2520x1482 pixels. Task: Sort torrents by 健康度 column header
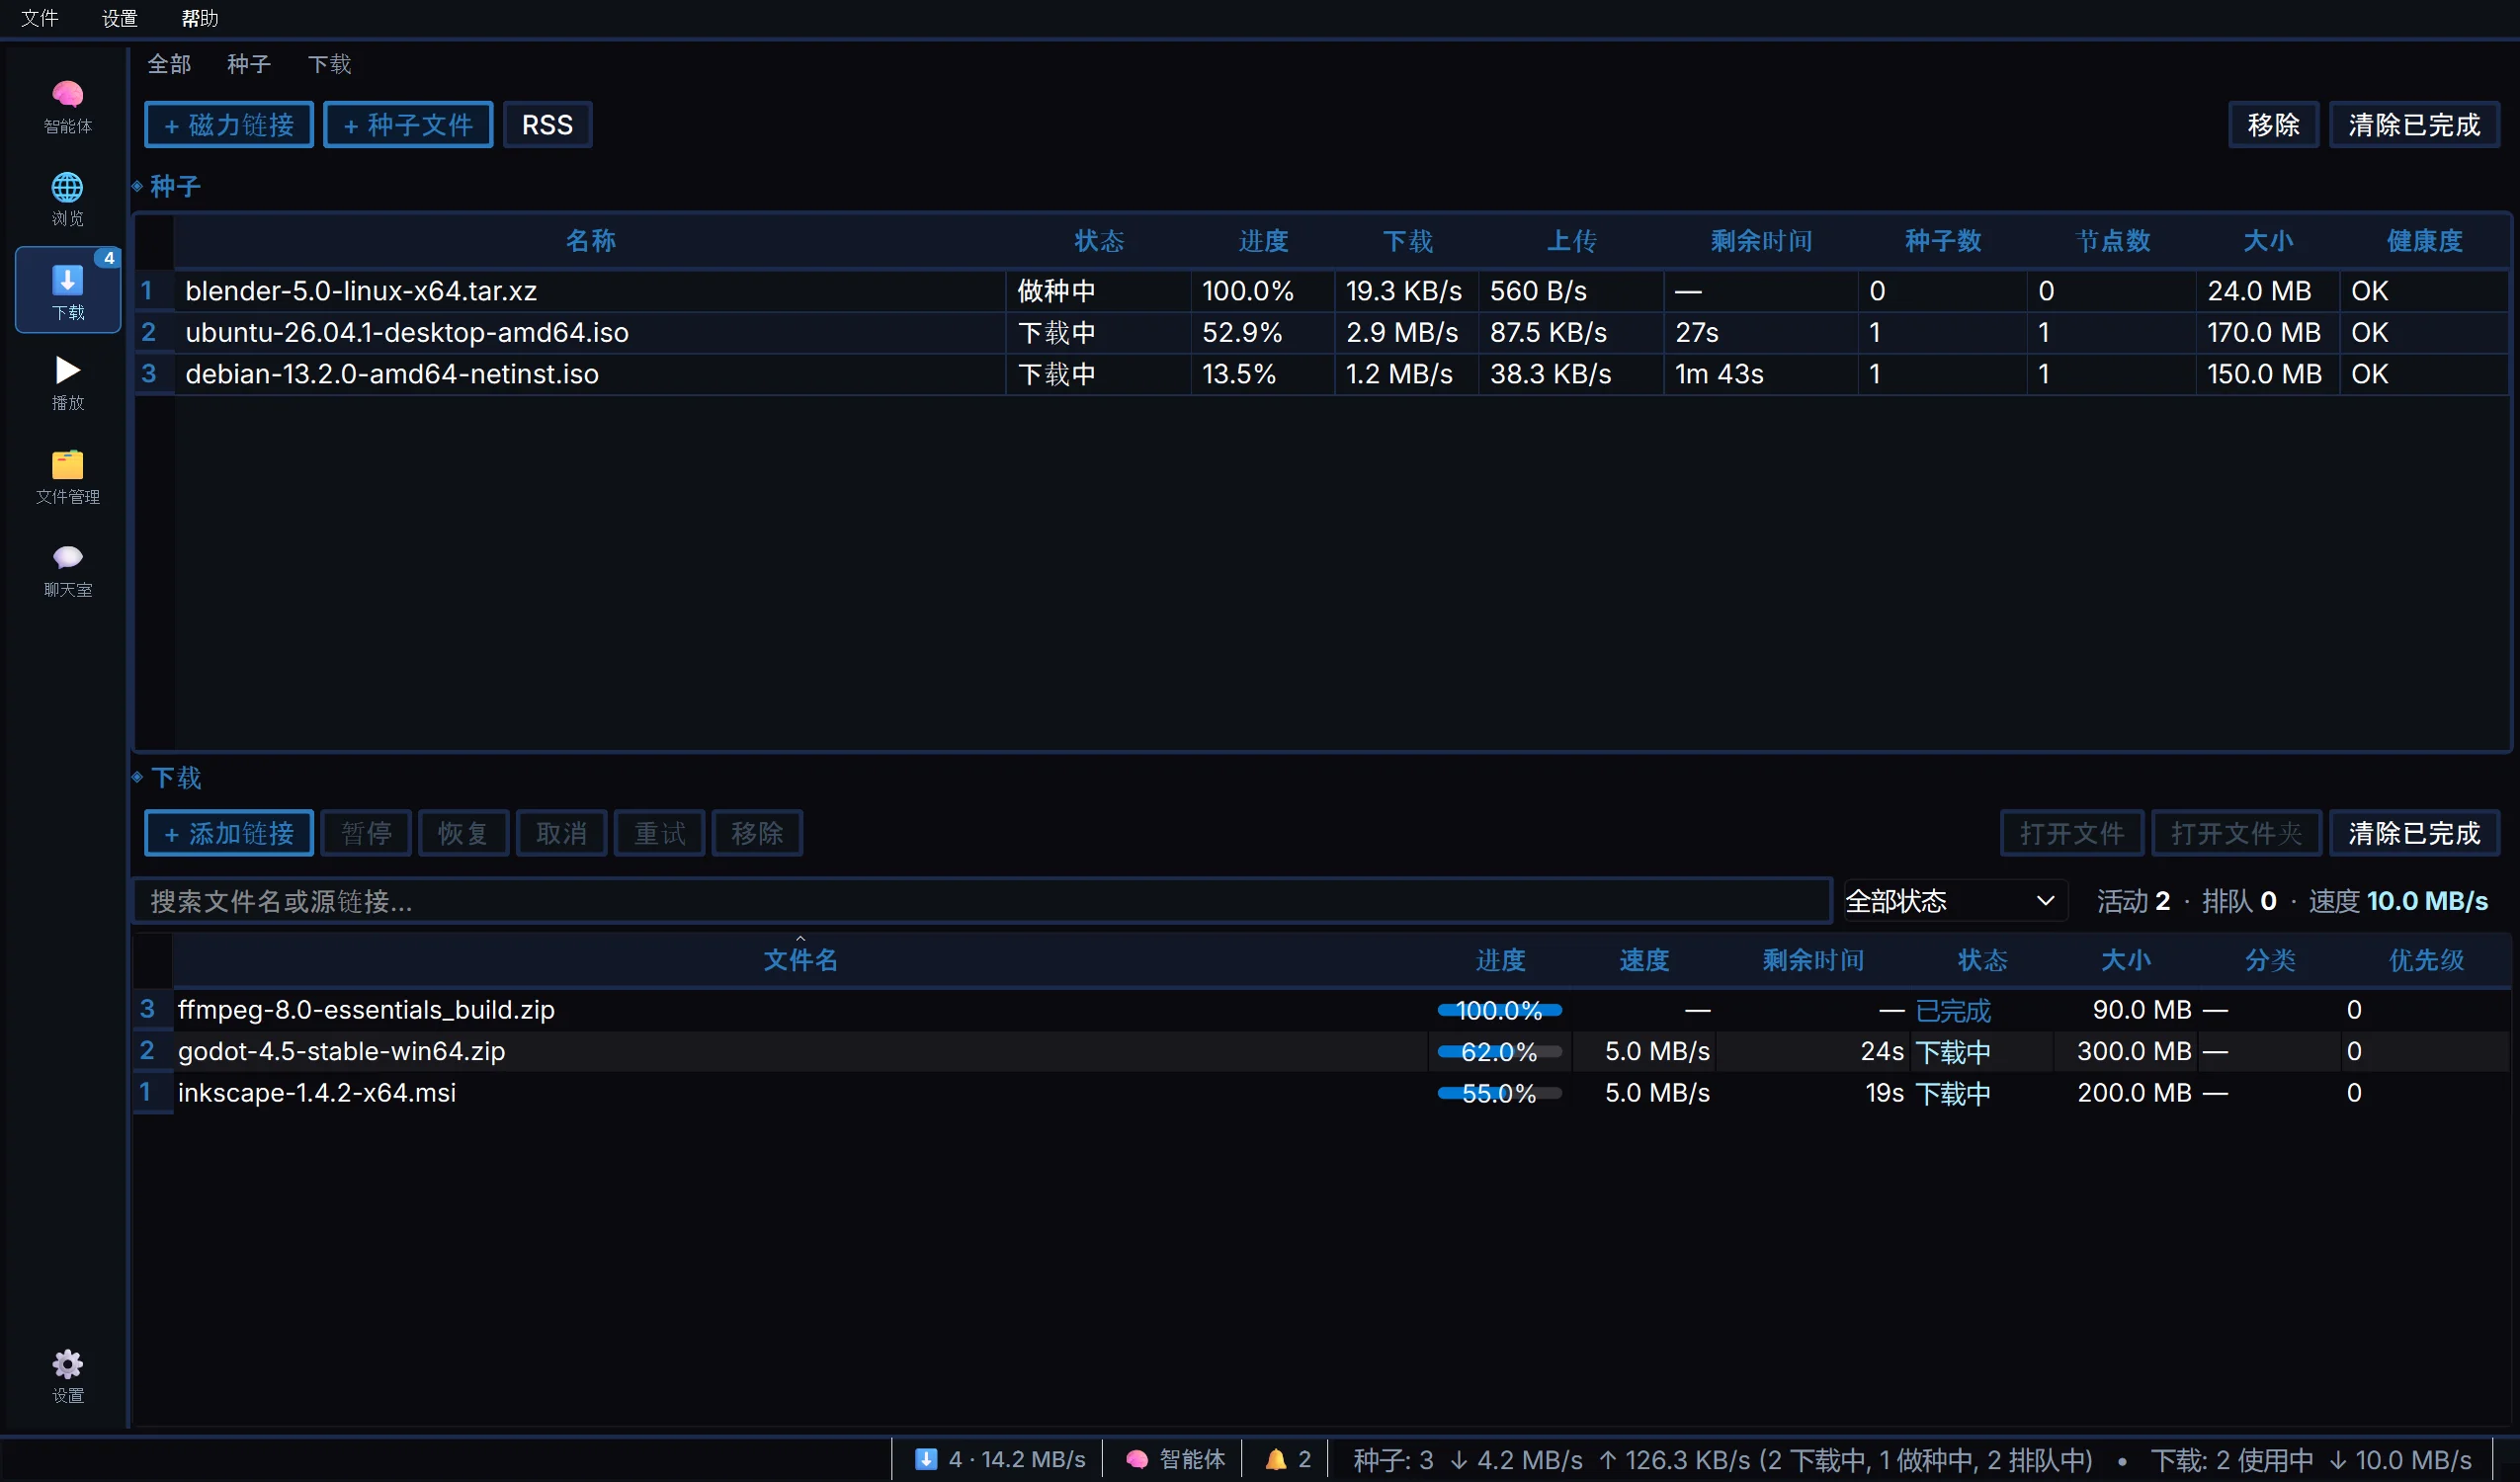[x=2424, y=241]
